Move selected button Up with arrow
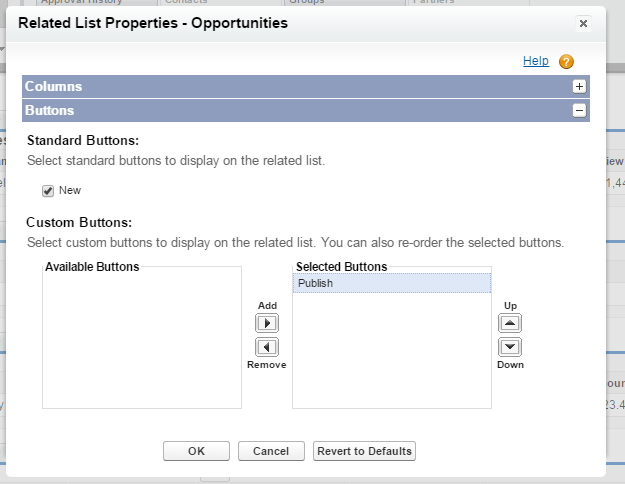 510,324
